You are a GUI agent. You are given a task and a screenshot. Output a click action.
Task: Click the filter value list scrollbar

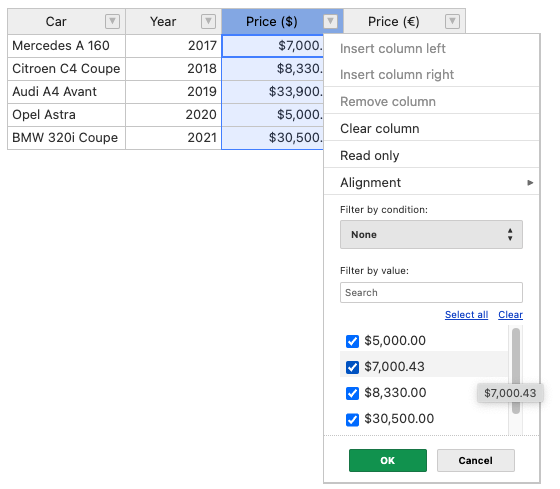pos(515,371)
